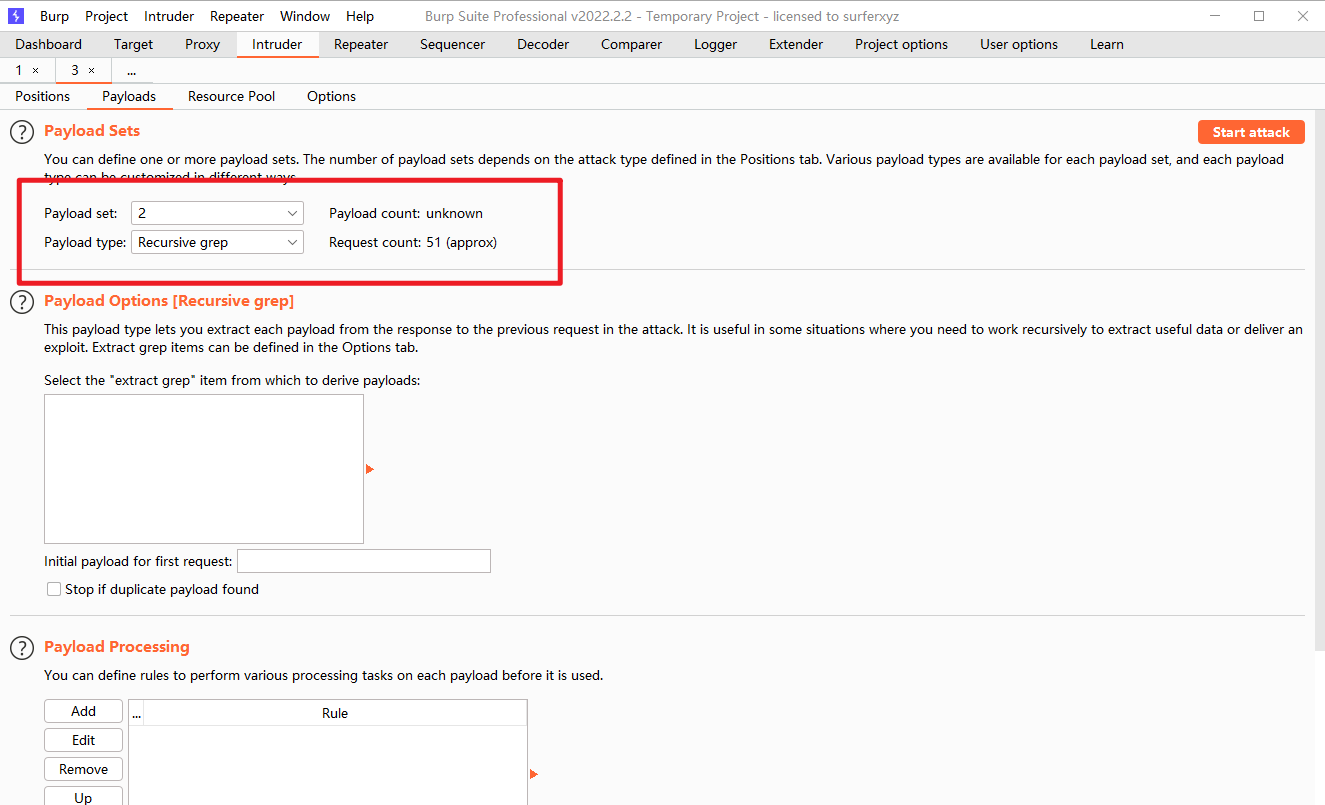The height and width of the screenshot is (805, 1325).
Task: Expand the Payload type dropdown
Action: tap(217, 242)
